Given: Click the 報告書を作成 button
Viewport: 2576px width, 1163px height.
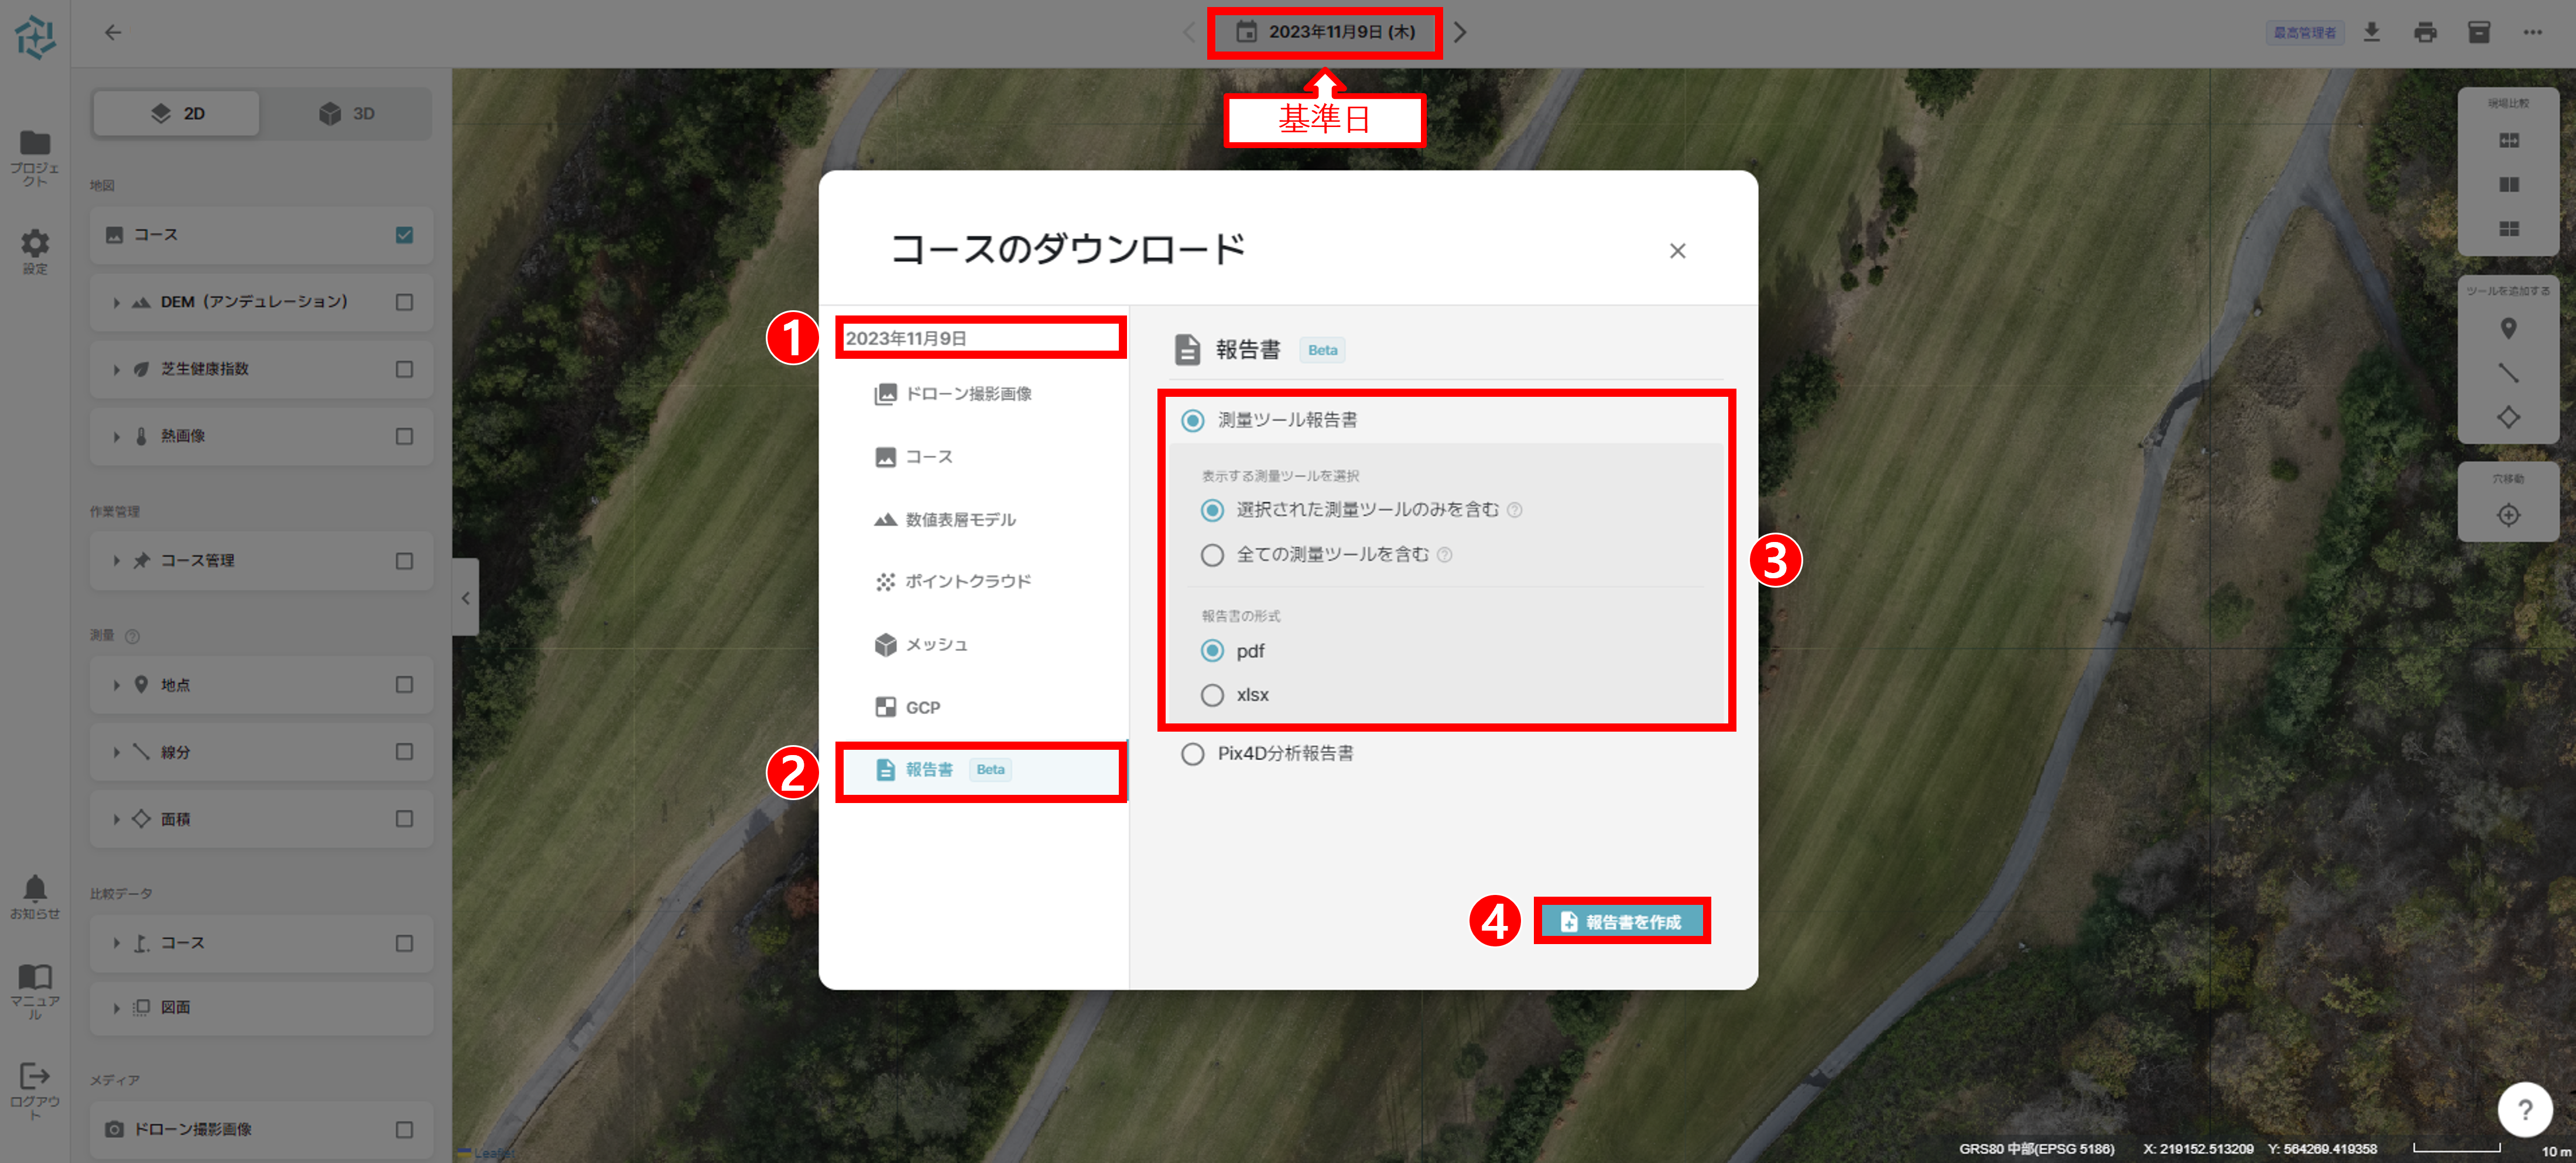Looking at the screenshot, I should click(1621, 921).
